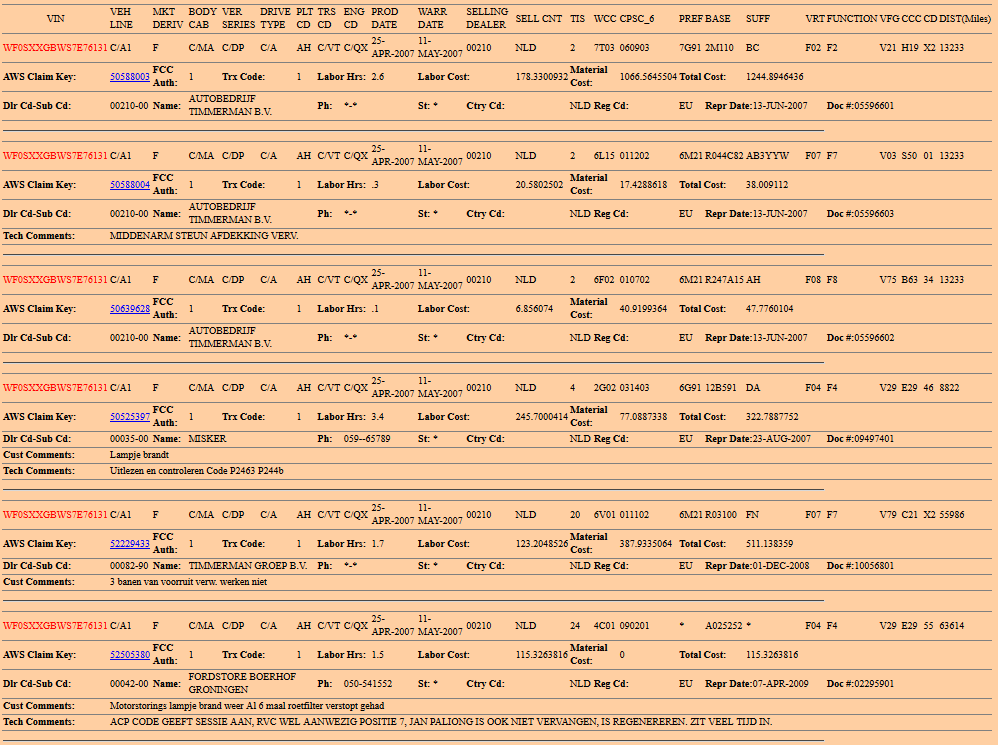
Task: Select claim key link 52505380
Action: 130,655
